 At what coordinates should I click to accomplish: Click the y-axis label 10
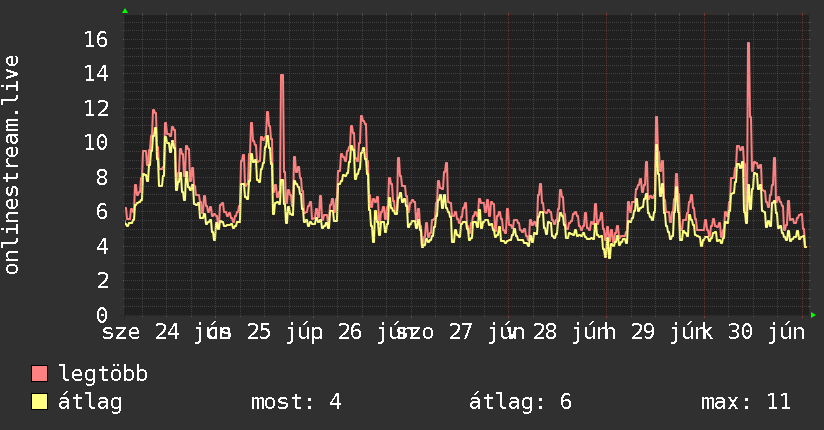click(x=96, y=142)
